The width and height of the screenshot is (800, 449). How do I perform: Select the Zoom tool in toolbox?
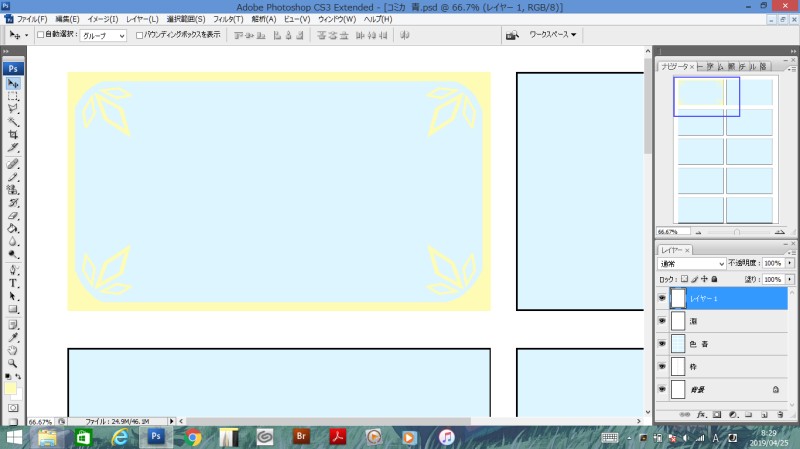coord(13,363)
